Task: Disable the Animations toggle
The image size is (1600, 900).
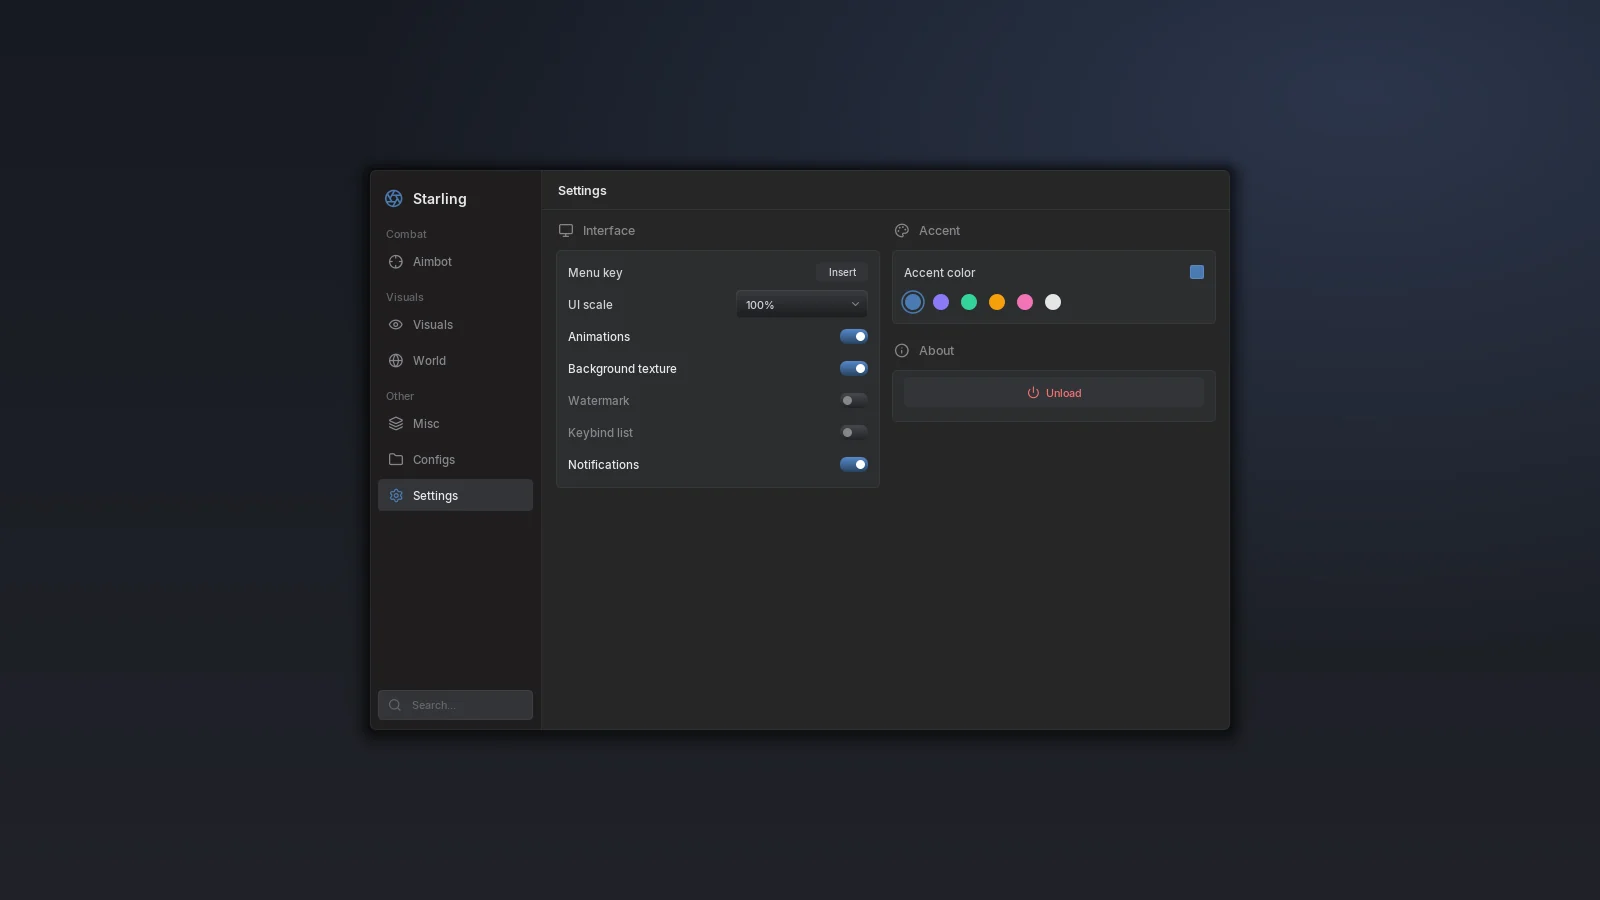Action: [x=854, y=337]
